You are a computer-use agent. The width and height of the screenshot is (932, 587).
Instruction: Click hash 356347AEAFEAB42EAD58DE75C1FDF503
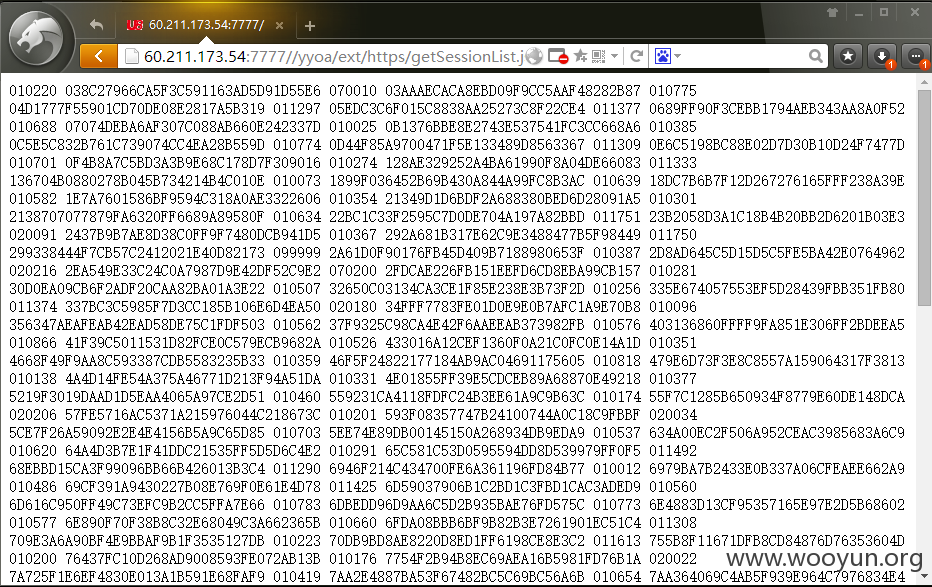137,325
